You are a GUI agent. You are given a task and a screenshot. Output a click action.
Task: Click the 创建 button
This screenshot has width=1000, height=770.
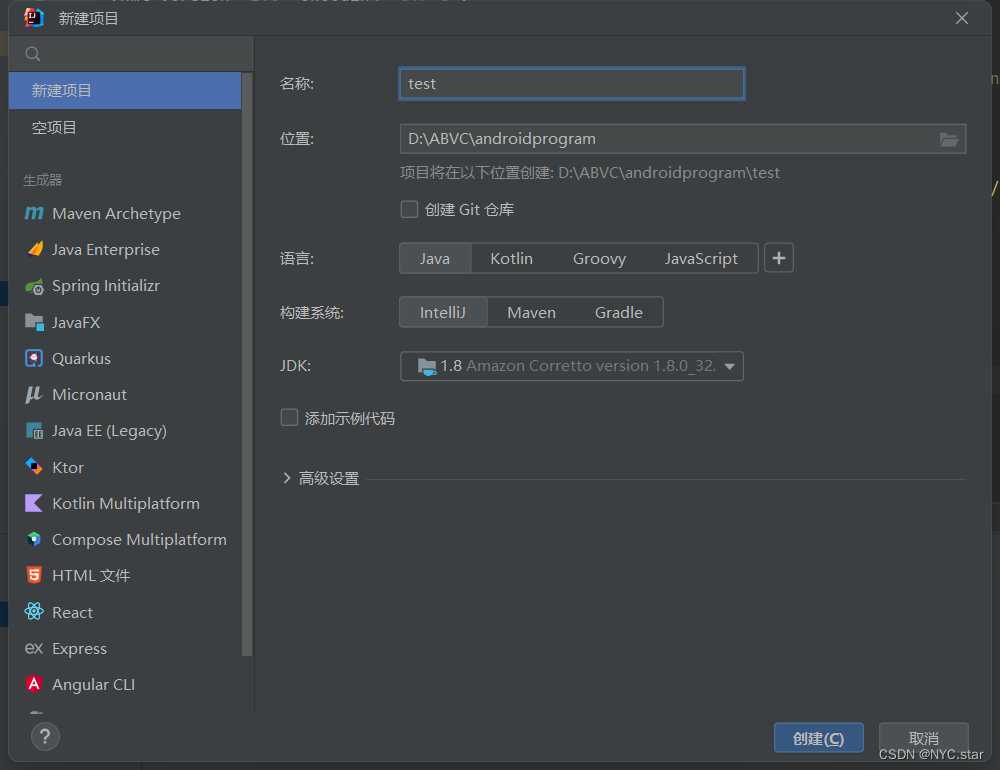tap(818, 737)
